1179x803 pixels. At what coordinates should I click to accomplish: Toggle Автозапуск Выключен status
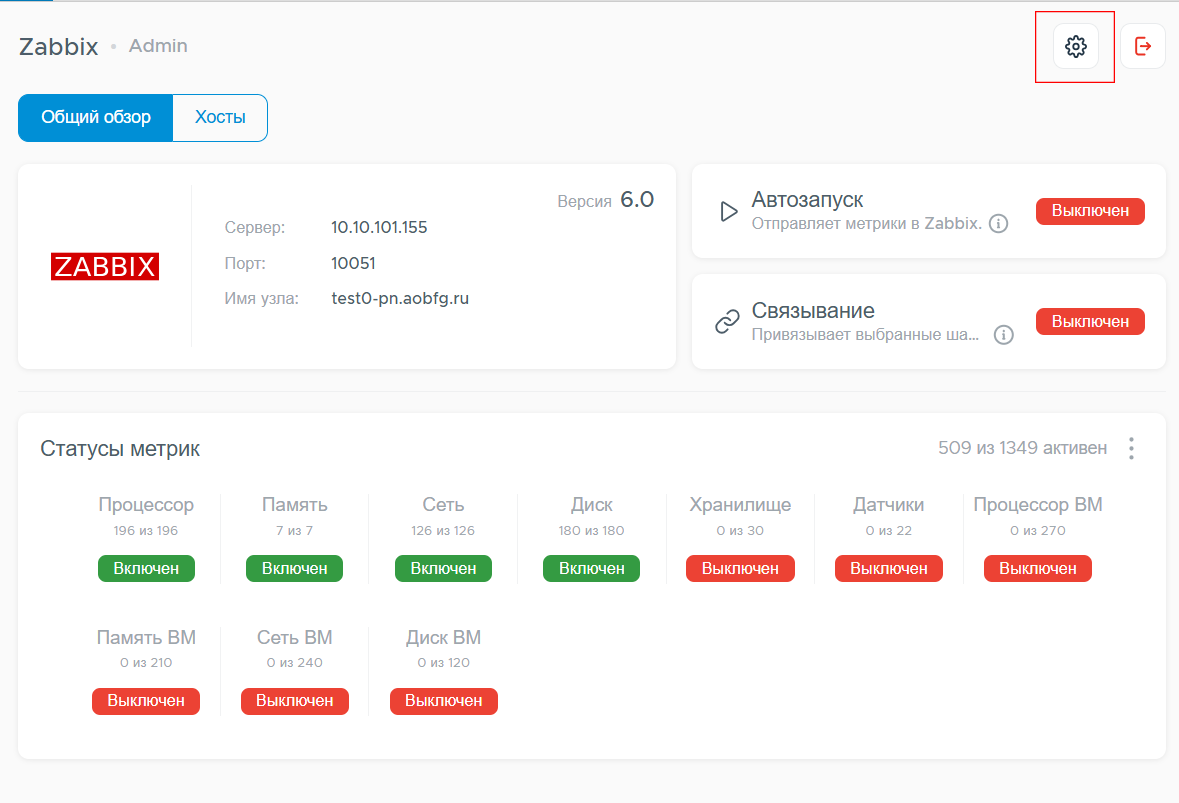1090,211
